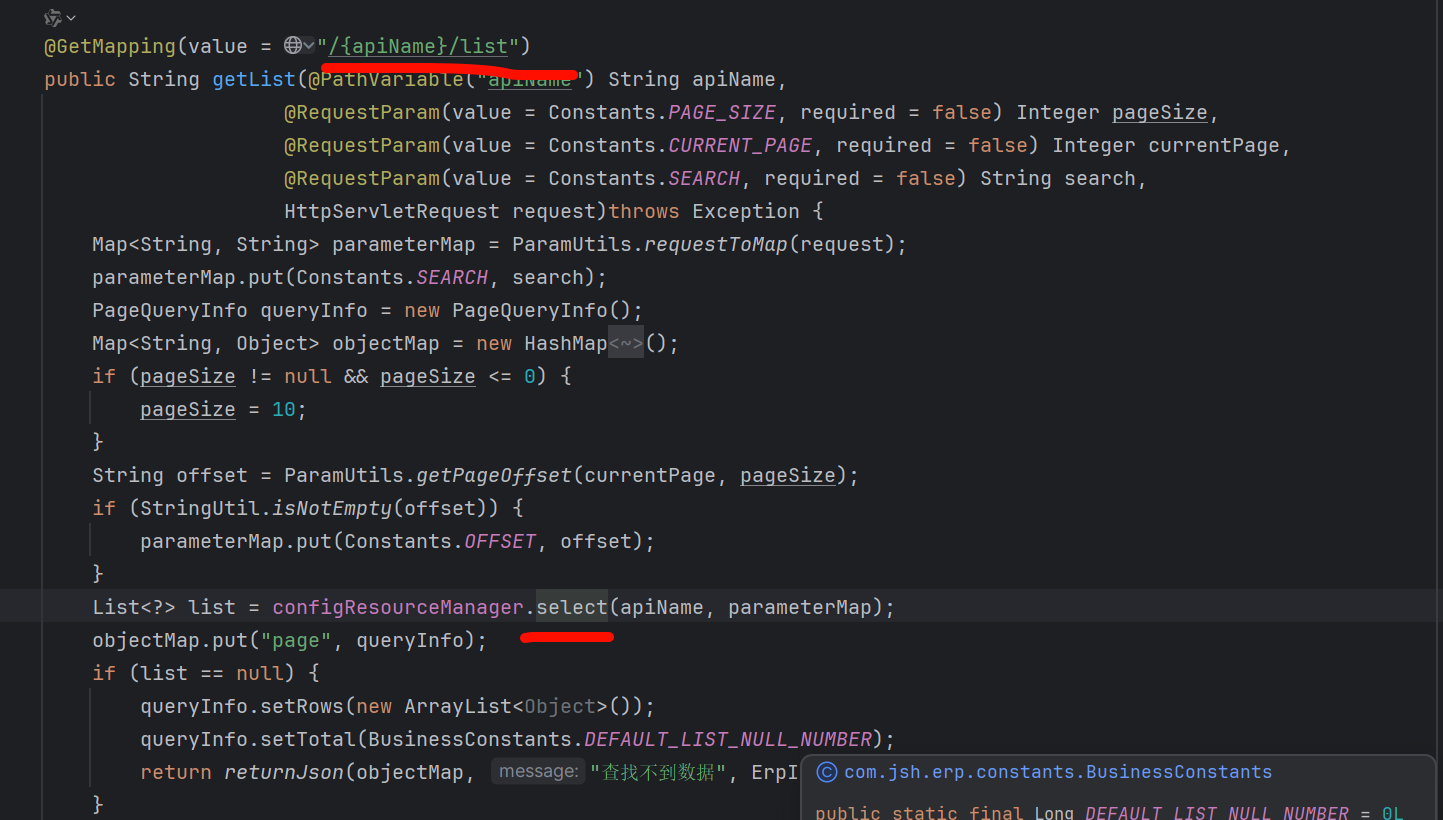Click the AI assistant icon above GetMapping
The image size is (1443, 820).
click(x=53, y=18)
